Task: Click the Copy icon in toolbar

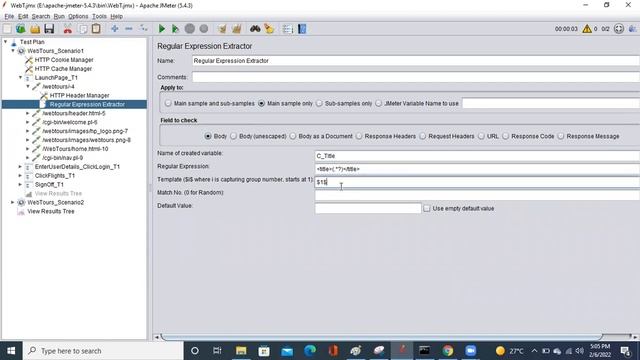Action: [x=83, y=29]
